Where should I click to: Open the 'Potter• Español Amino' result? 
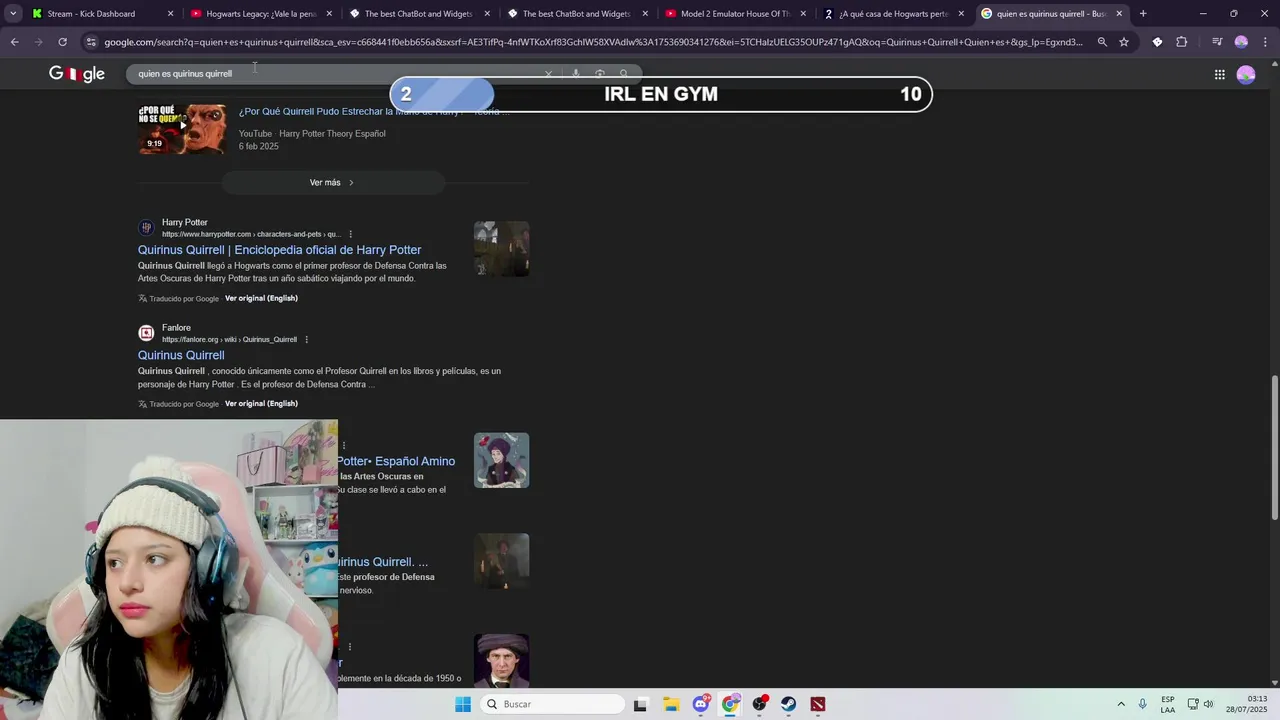396,461
